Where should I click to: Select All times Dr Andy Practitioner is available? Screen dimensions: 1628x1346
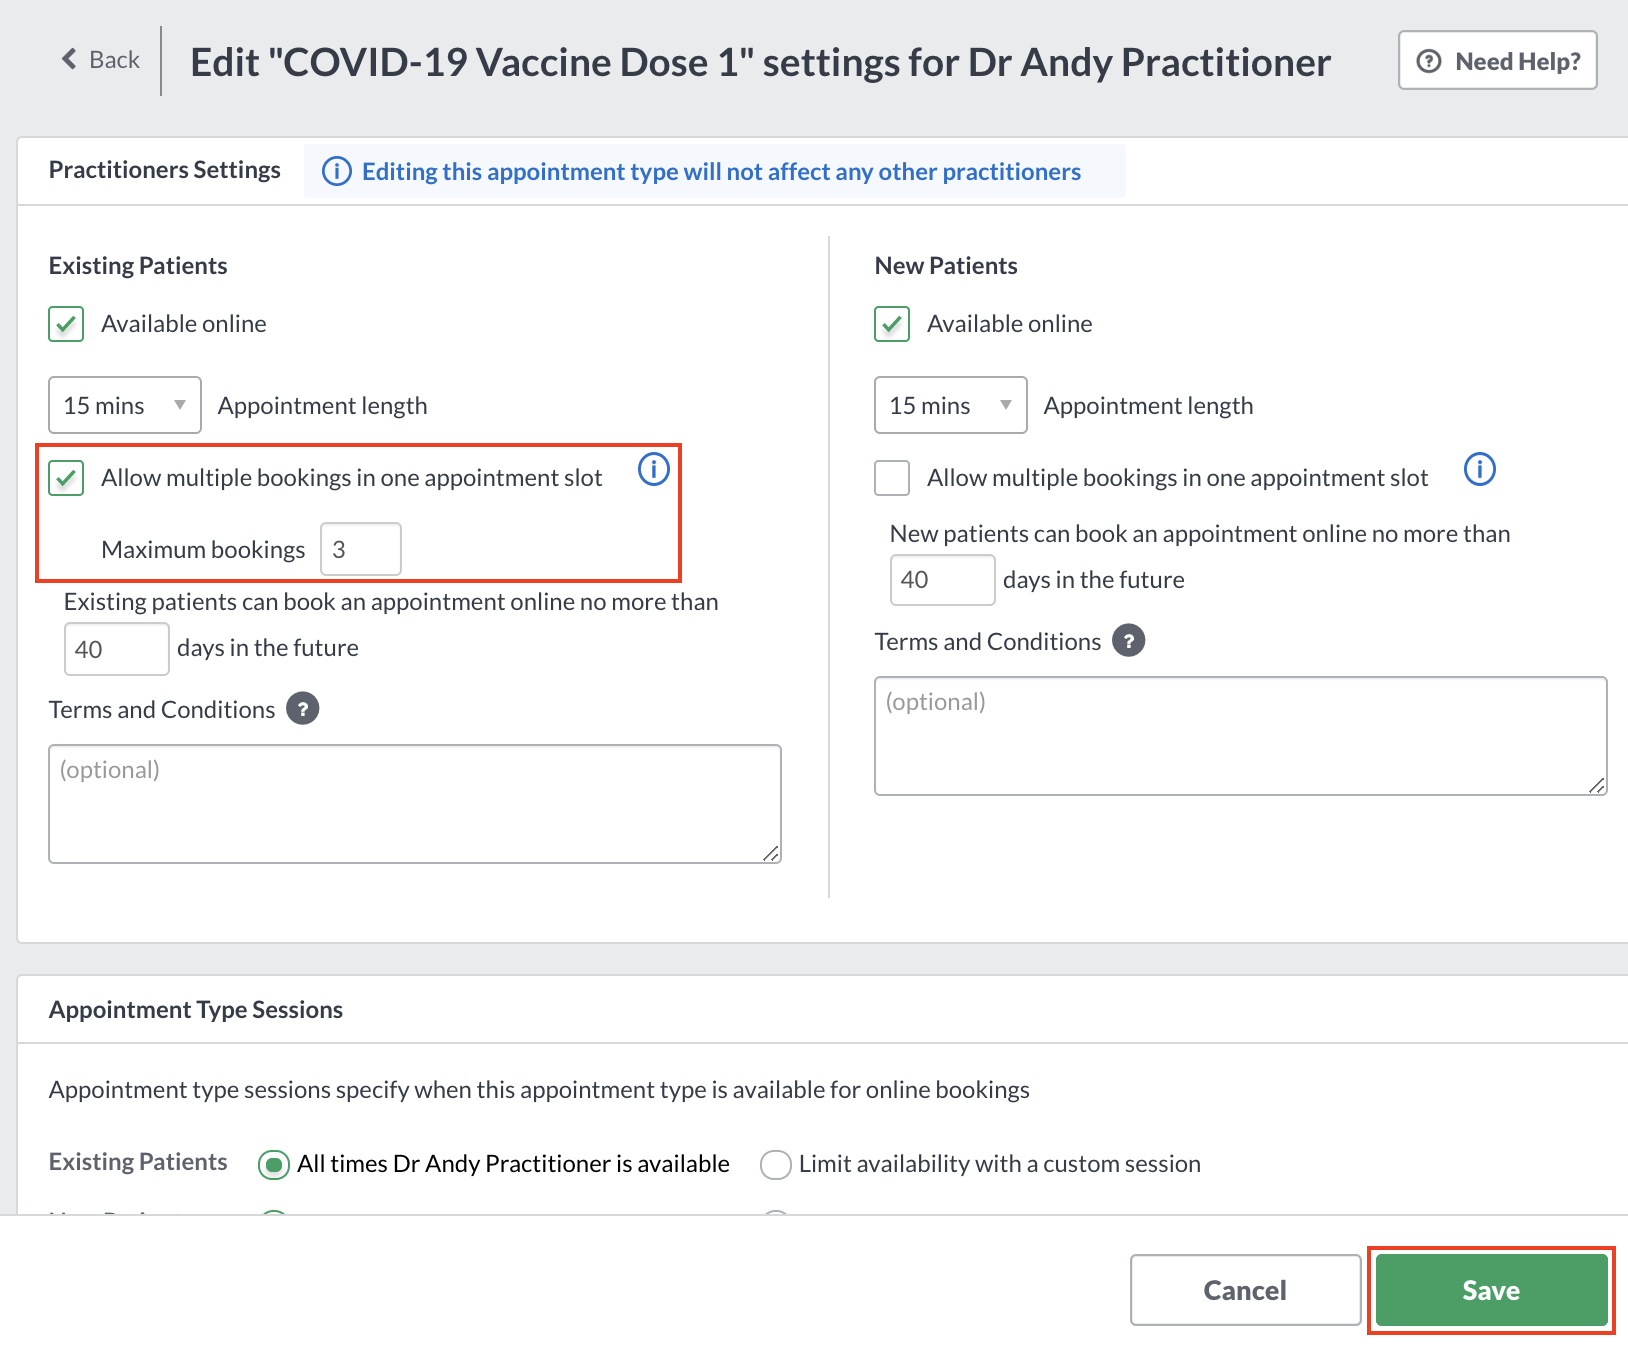(x=274, y=1164)
